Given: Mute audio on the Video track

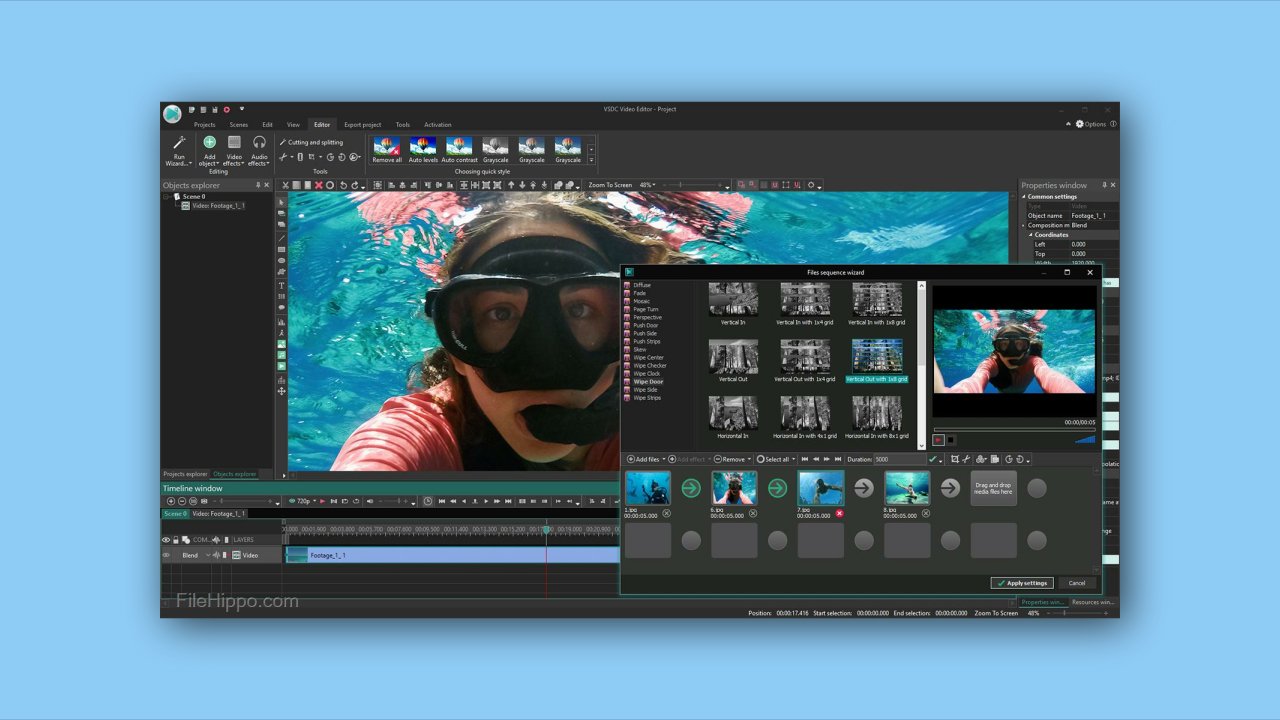Looking at the screenshot, I should (216, 555).
